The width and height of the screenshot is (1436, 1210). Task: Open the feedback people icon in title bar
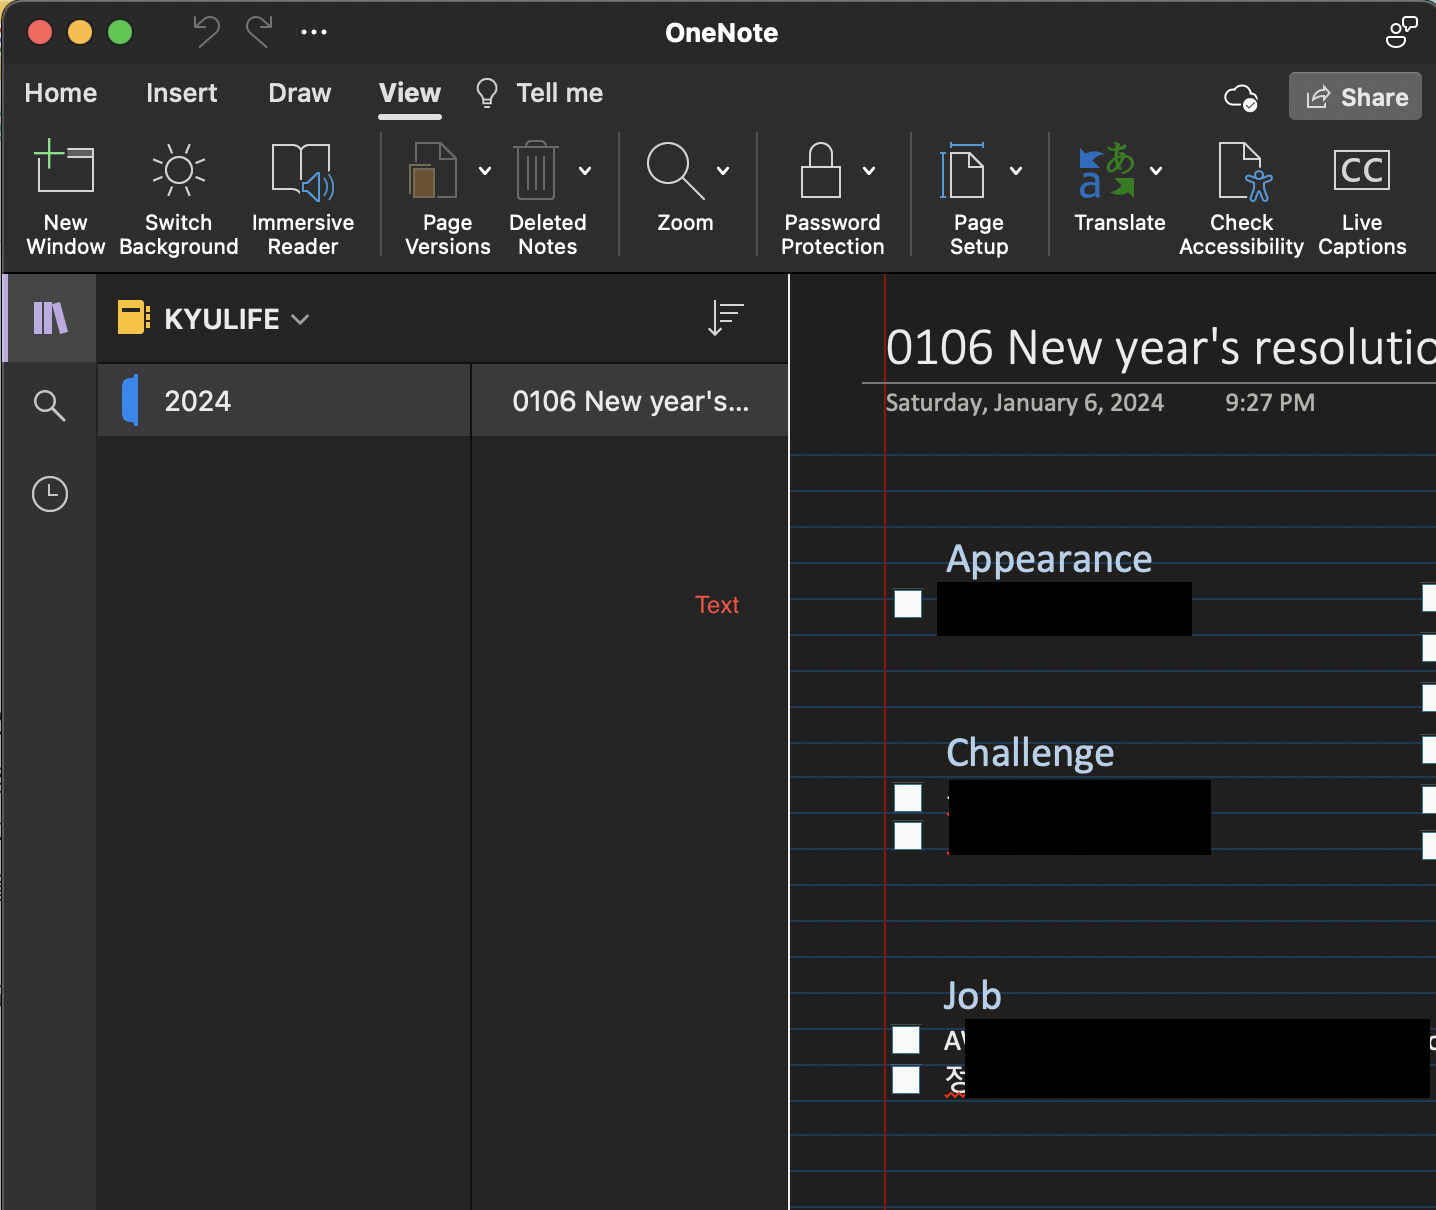point(1402,32)
